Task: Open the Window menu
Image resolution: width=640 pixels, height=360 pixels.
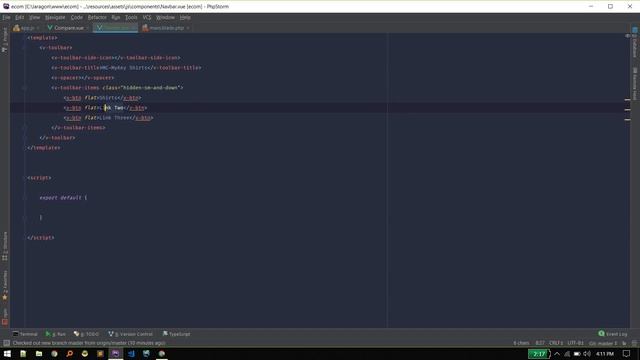Action: (x=165, y=18)
